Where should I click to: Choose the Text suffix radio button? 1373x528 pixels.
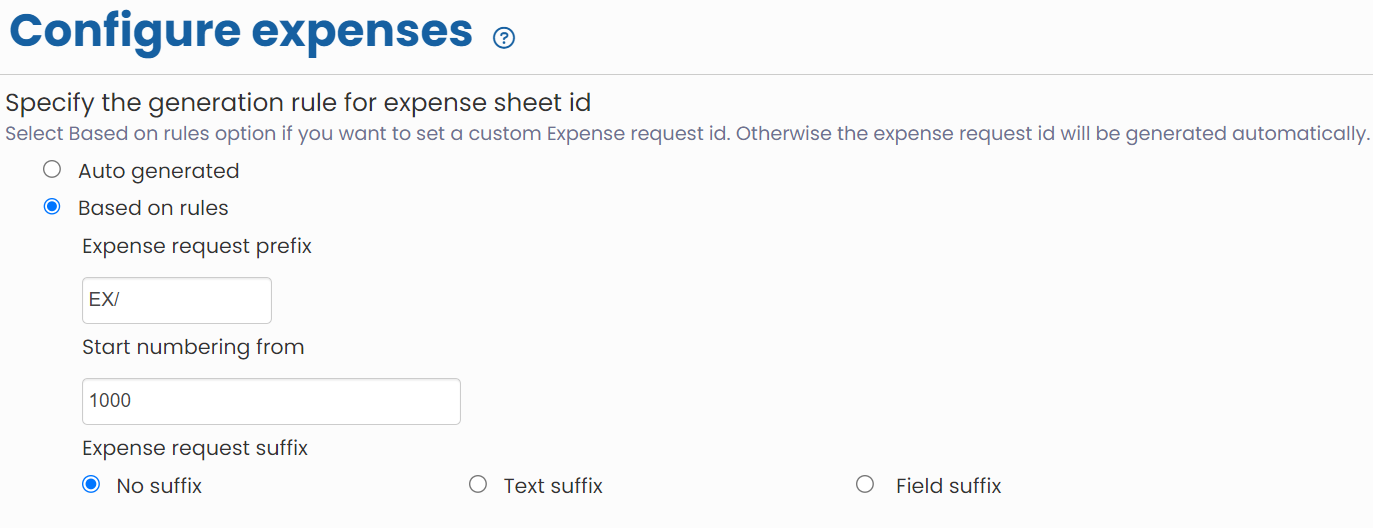[x=478, y=484]
